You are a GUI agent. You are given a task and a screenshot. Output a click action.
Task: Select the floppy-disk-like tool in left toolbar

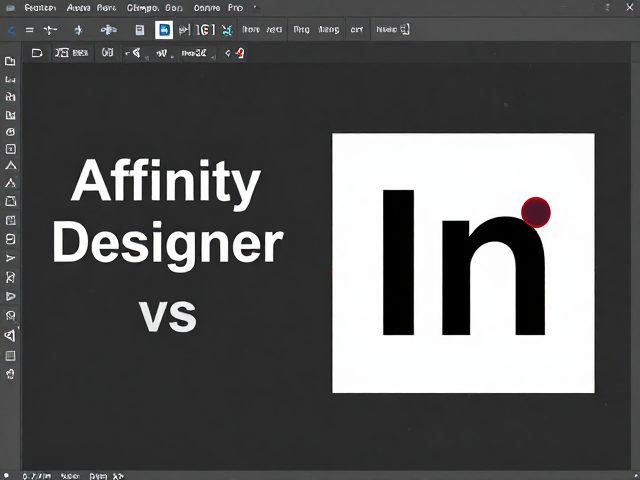click(x=11, y=220)
